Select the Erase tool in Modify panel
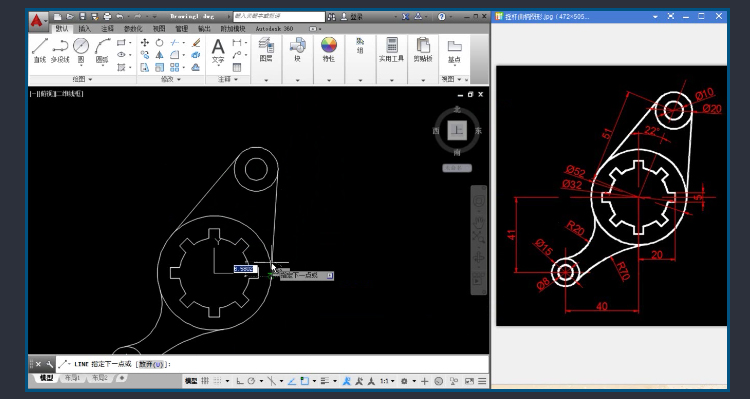This screenshot has height=399, width=750. click(x=196, y=43)
